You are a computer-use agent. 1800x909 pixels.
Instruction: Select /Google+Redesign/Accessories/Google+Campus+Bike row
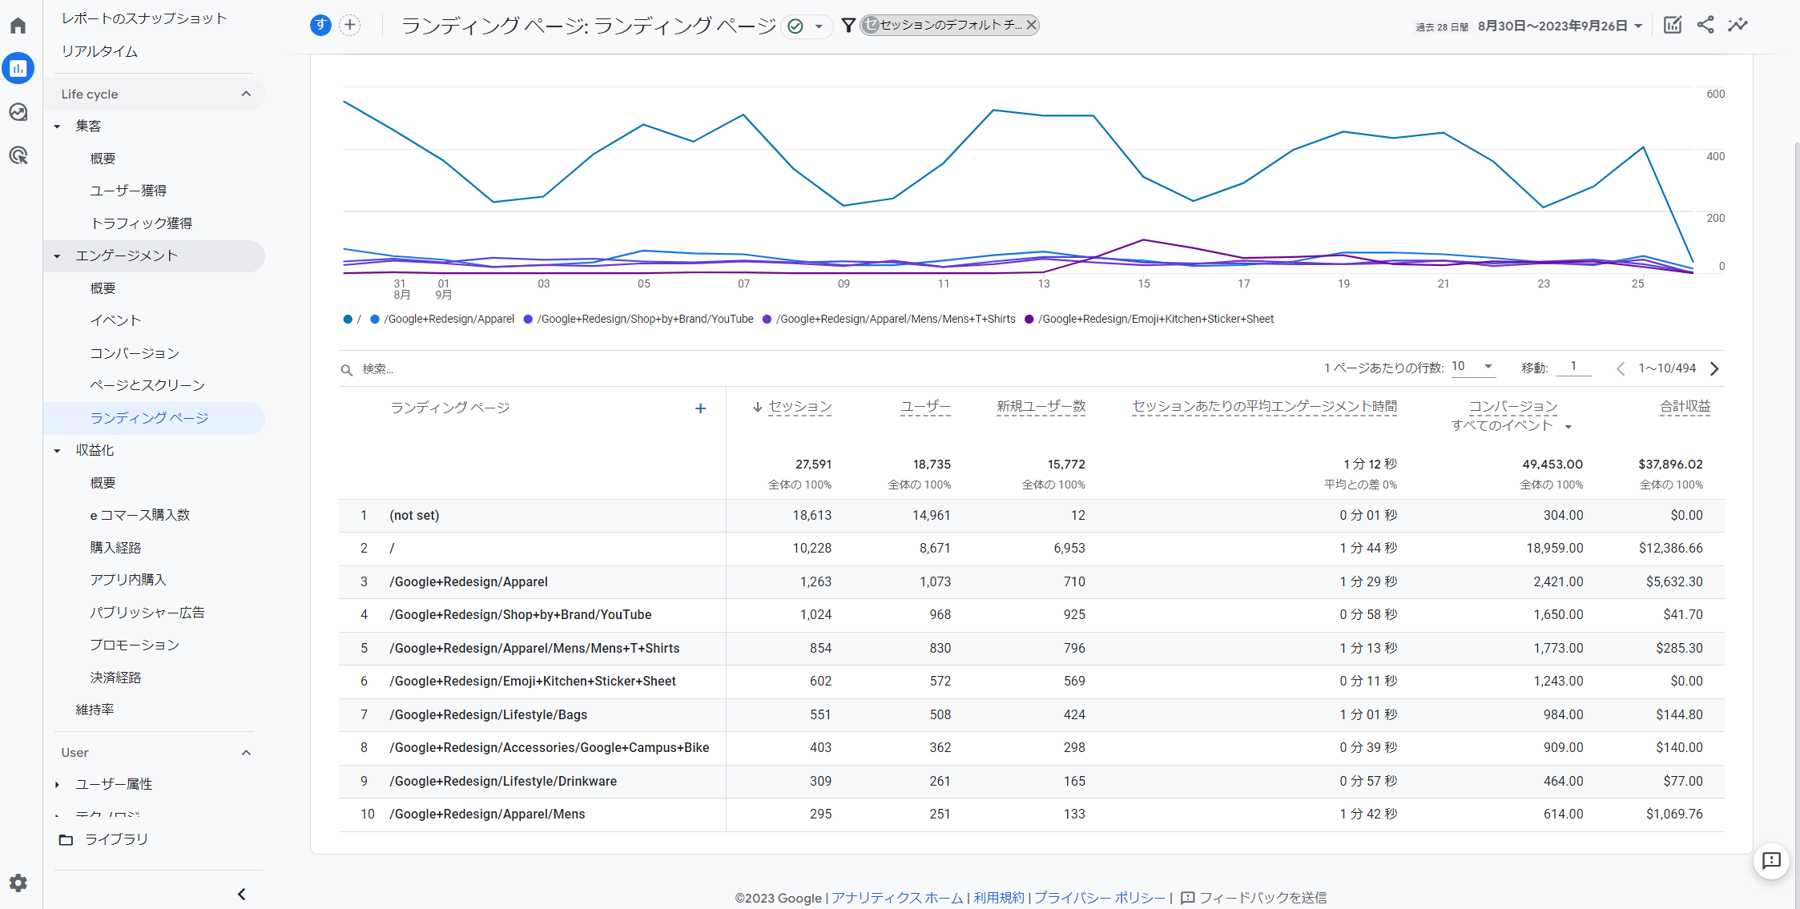[1031, 748]
